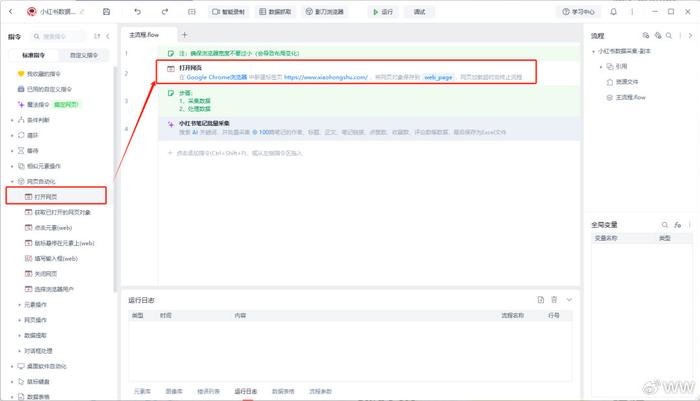Toggle the sort icon beside instruction search
The width and height of the screenshot is (700, 401).
click(x=97, y=36)
